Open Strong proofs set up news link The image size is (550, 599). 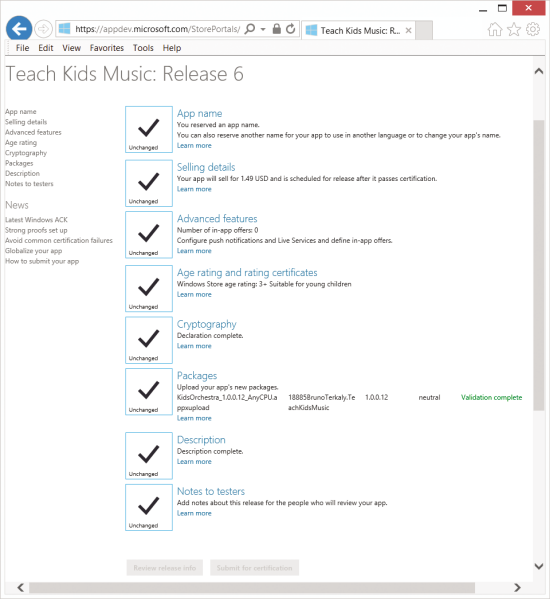click(x=36, y=230)
